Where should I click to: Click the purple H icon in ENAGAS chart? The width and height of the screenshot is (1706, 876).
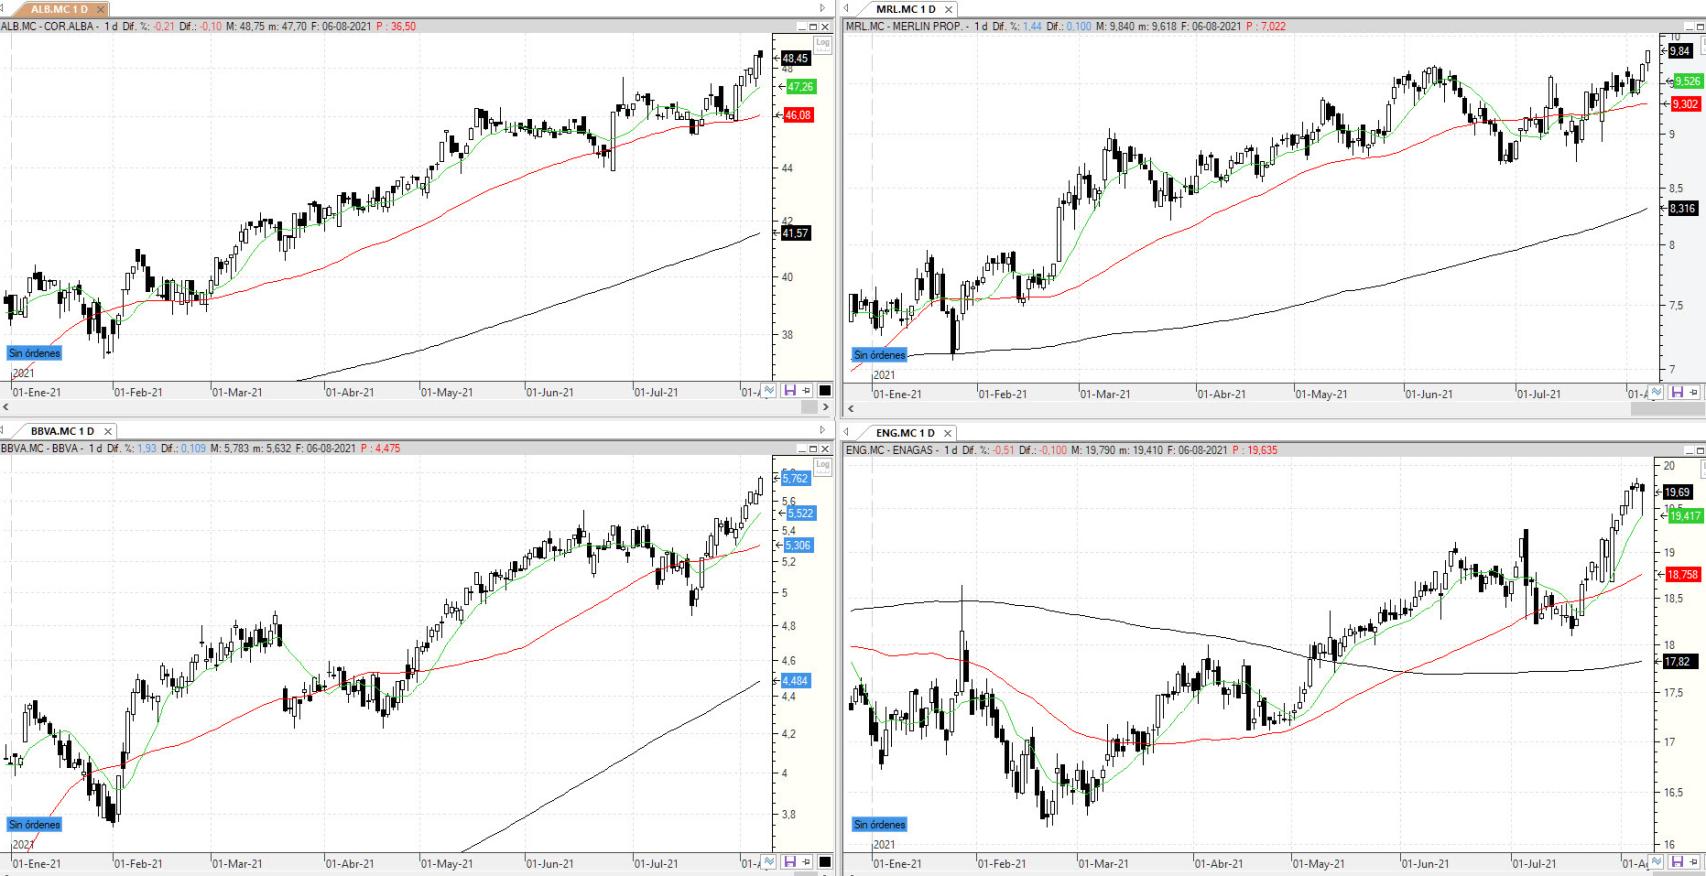(x=1677, y=863)
